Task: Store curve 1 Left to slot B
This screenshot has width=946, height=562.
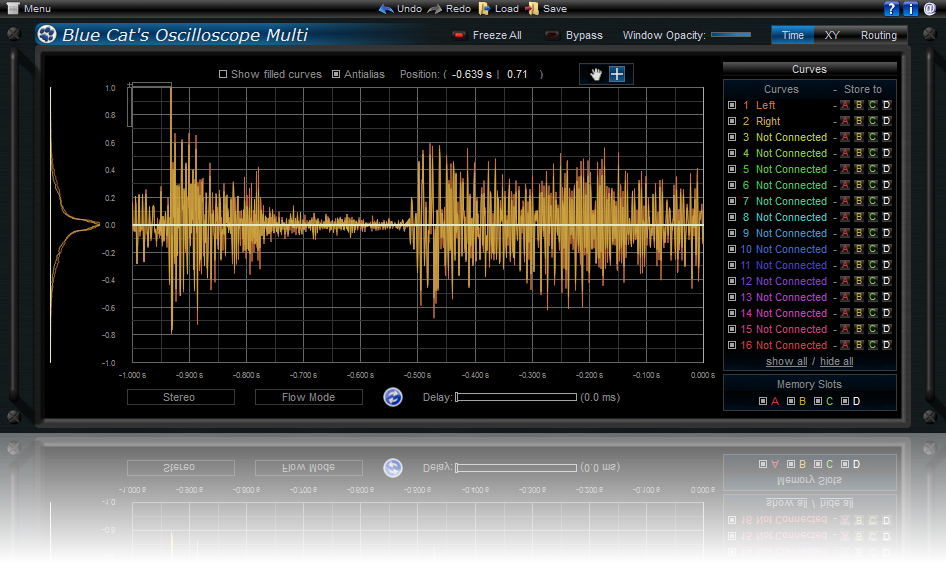Action: pos(859,105)
